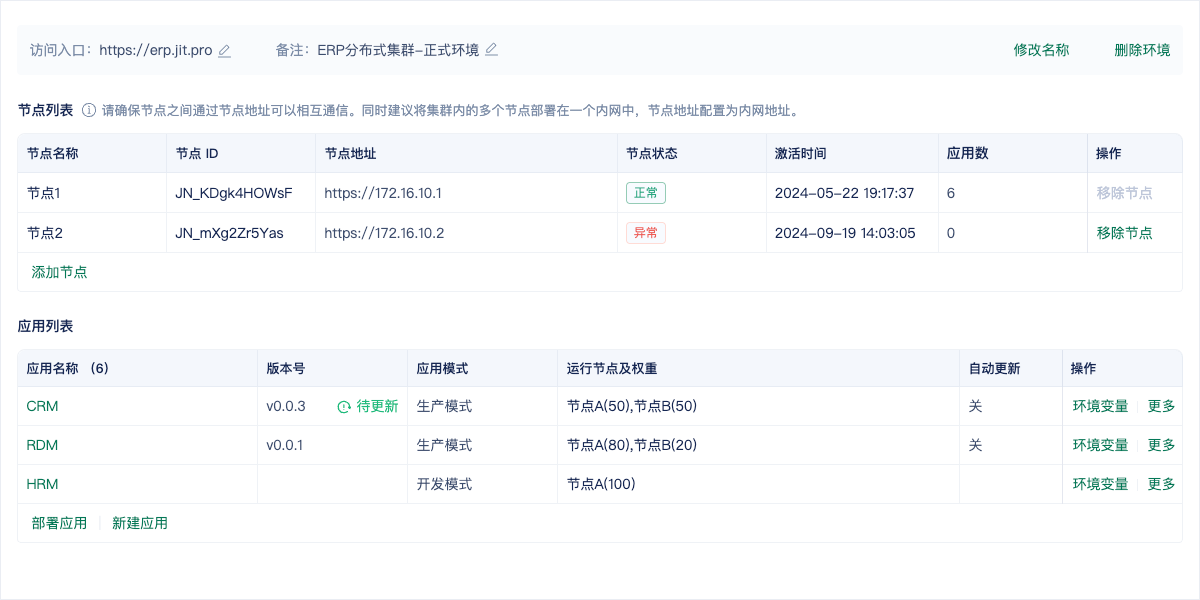Screen dimensions: 1200x600
Task: Click auto-update 关 value for RDM
Action: pos(976,445)
